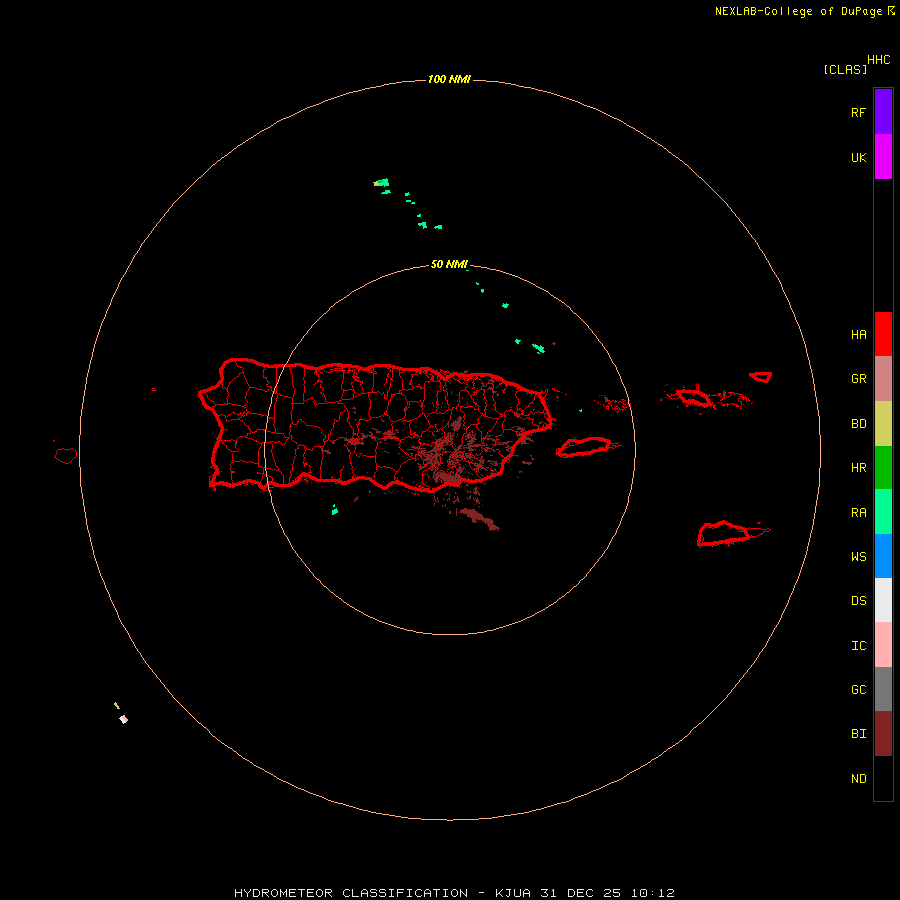
Task: Click the HYDROMETEOR CLASSIFICATION title text
Action: coord(351,893)
